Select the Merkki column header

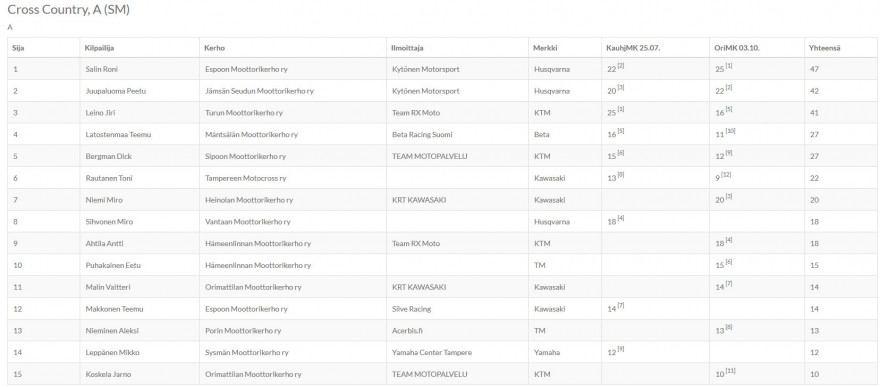(546, 48)
